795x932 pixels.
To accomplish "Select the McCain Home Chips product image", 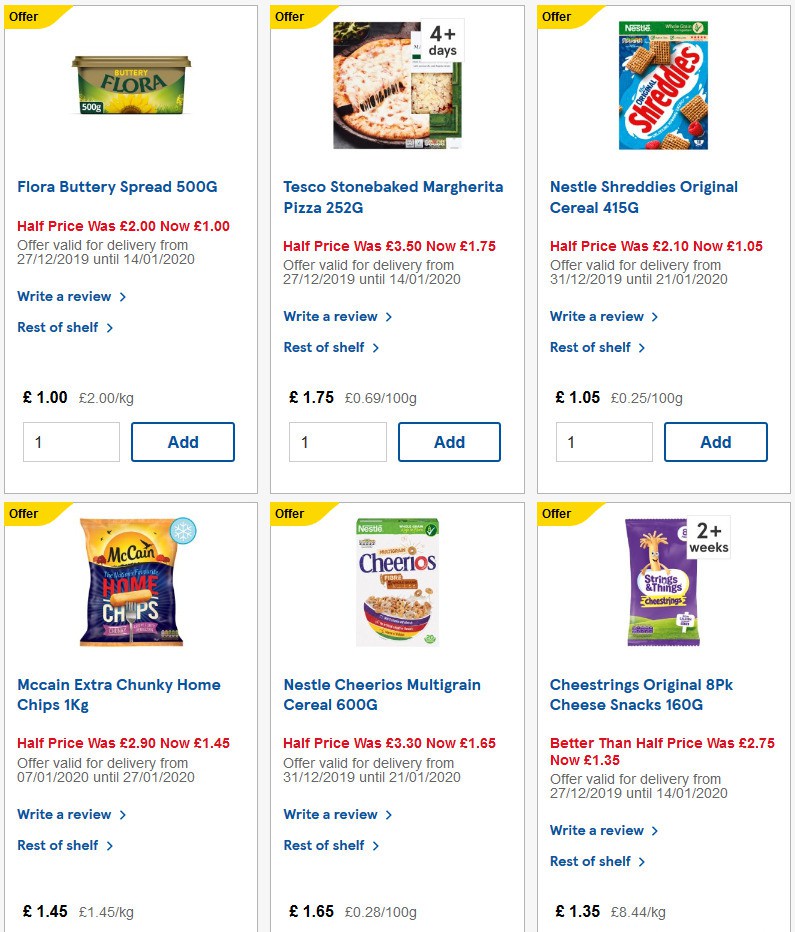I will point(131,583).
